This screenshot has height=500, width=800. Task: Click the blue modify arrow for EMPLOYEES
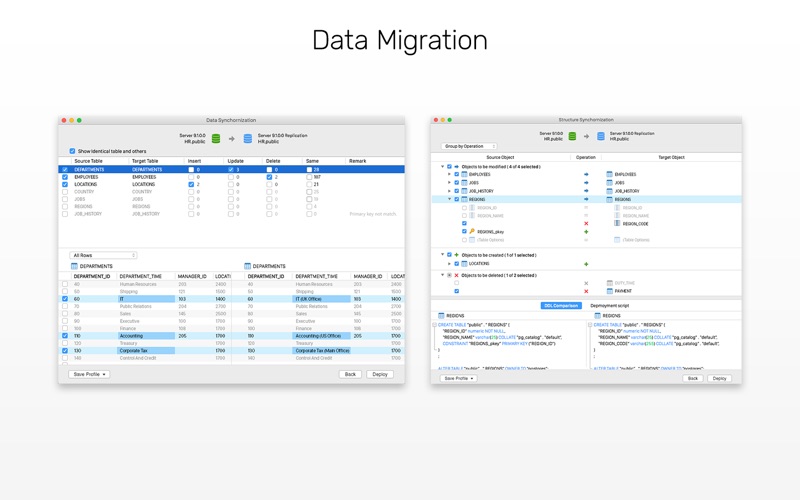pos(586,174)
